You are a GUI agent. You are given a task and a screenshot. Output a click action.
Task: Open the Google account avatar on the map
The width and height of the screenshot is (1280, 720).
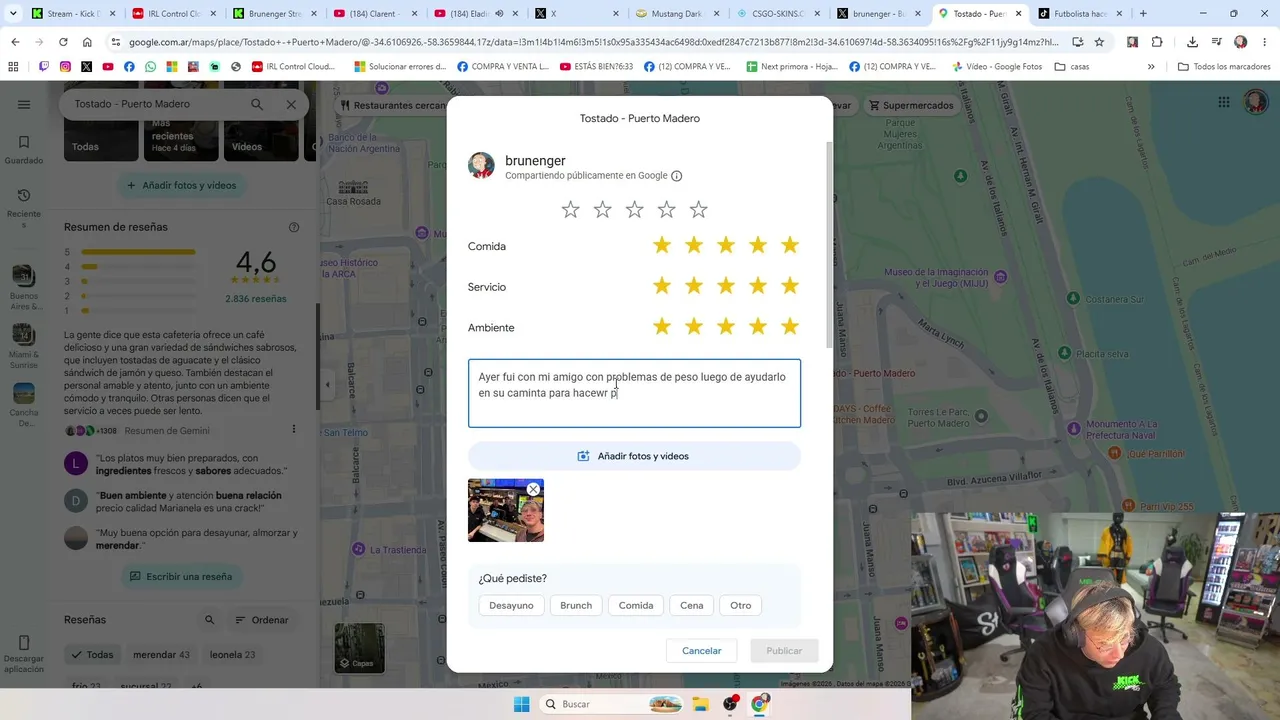[x=1255, y=102]
